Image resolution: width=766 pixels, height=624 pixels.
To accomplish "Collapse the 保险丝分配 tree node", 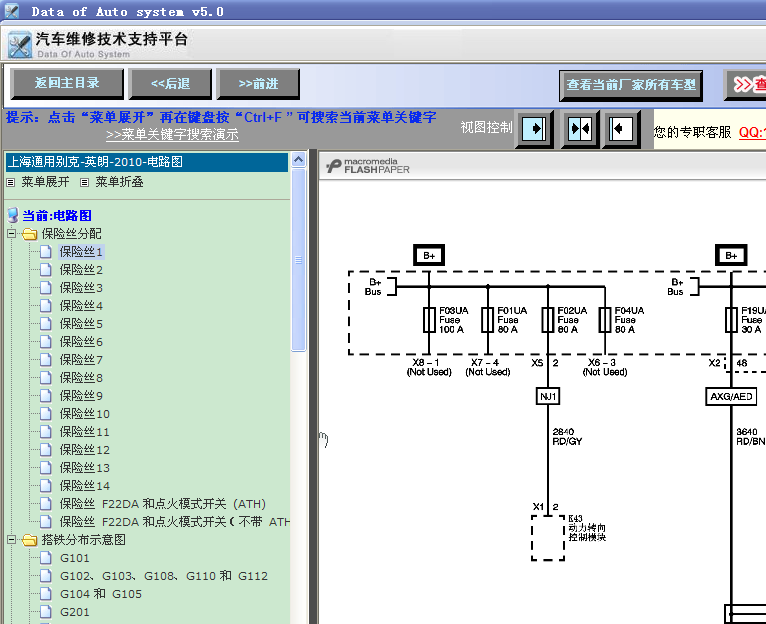I will pos(12,234).
